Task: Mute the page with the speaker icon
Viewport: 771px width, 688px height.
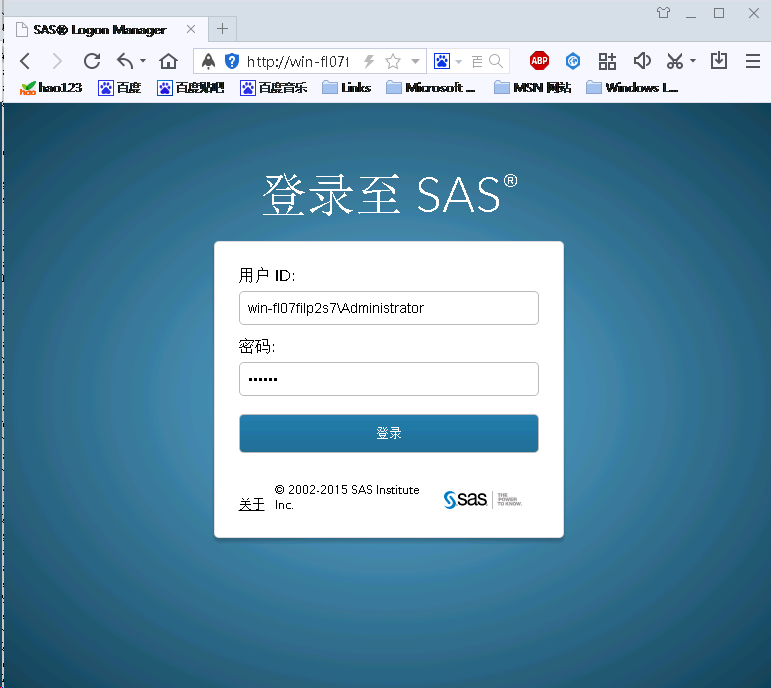Action: pyautogui.click(x=642, y=61)
